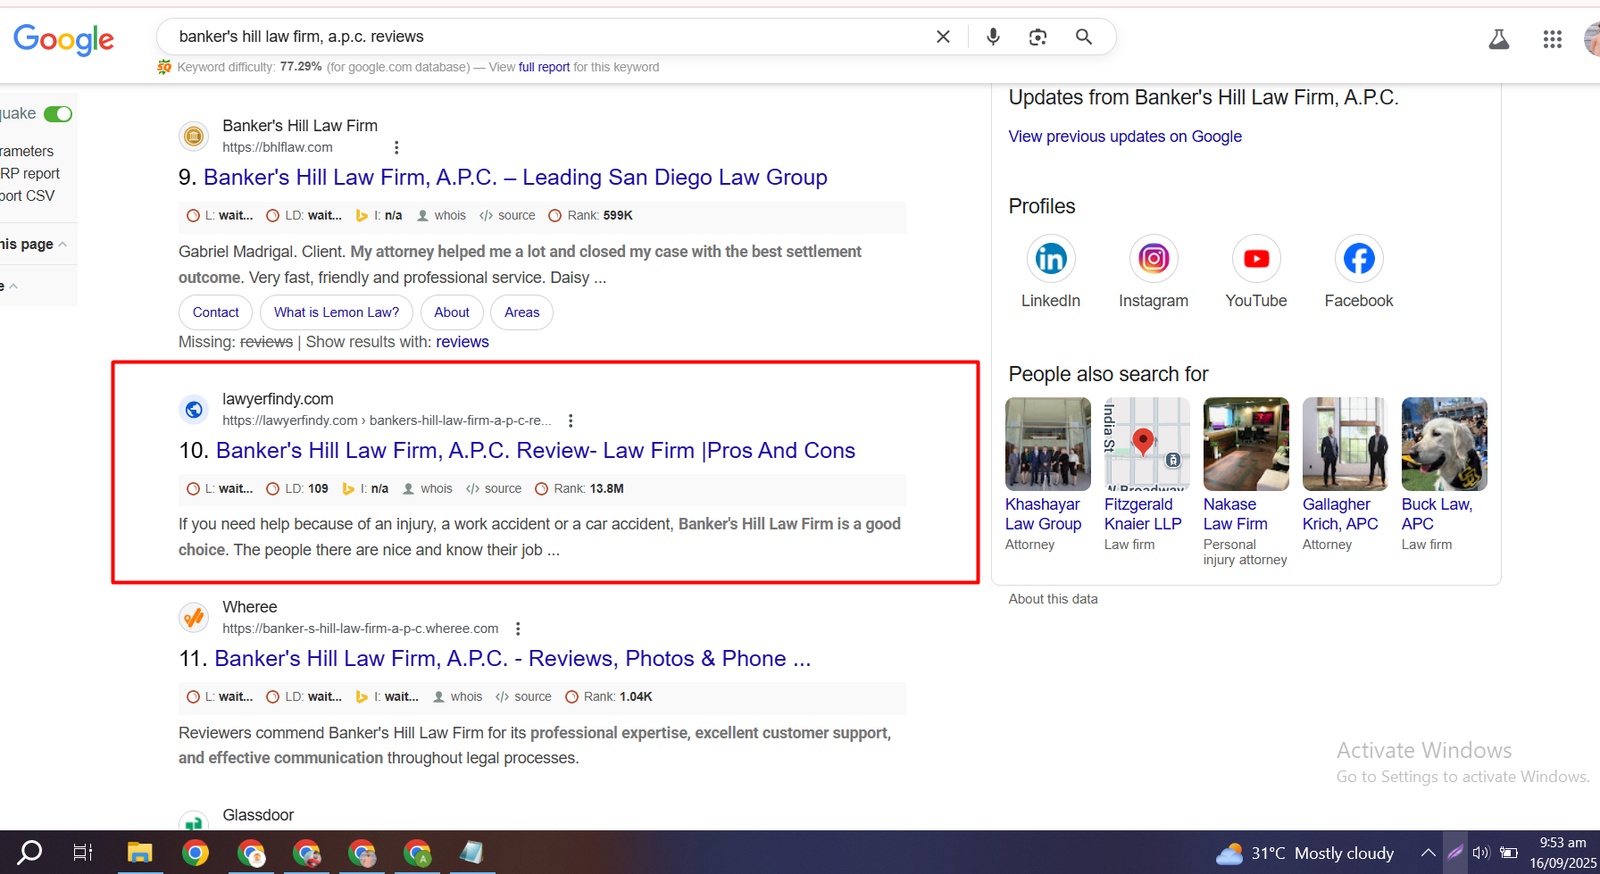
Task: Open the Khashayar Law Group thumbnail
Action: (x=1048, y=443)
